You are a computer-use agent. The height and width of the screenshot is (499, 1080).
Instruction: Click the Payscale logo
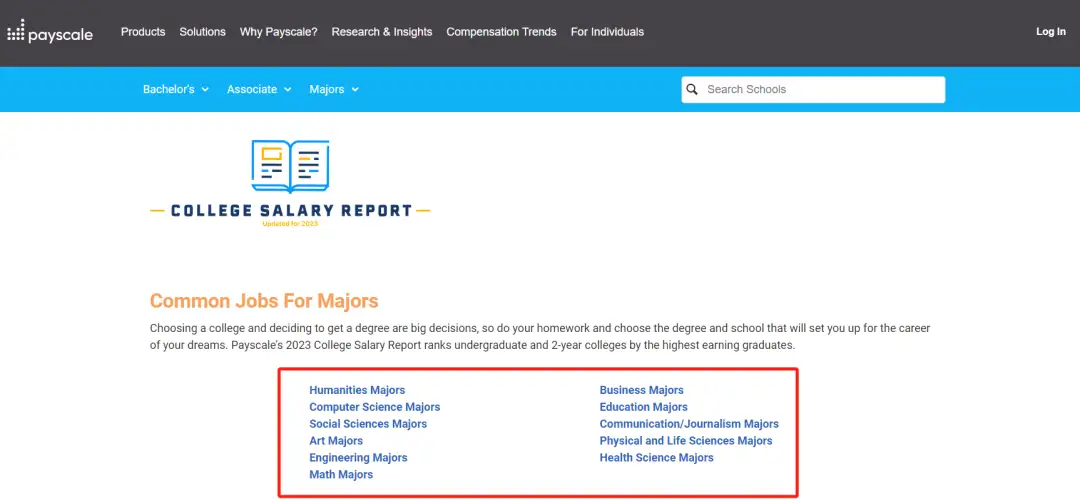(50, 32)
